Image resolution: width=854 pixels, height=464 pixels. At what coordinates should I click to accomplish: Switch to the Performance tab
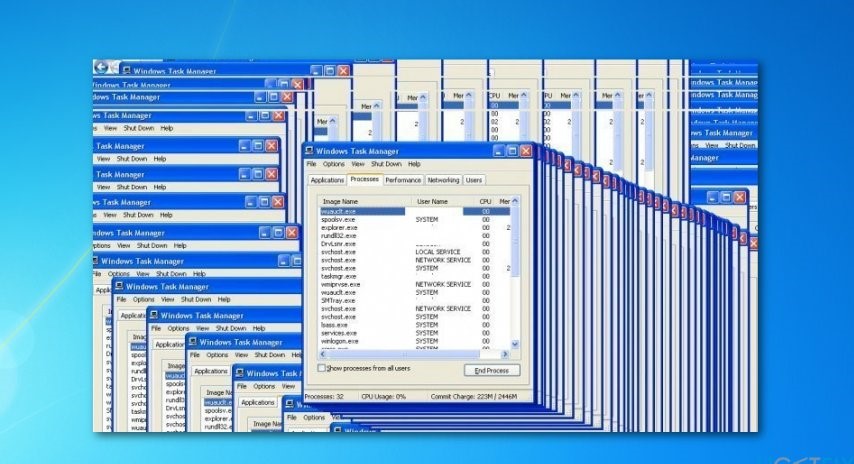(403, 180)
